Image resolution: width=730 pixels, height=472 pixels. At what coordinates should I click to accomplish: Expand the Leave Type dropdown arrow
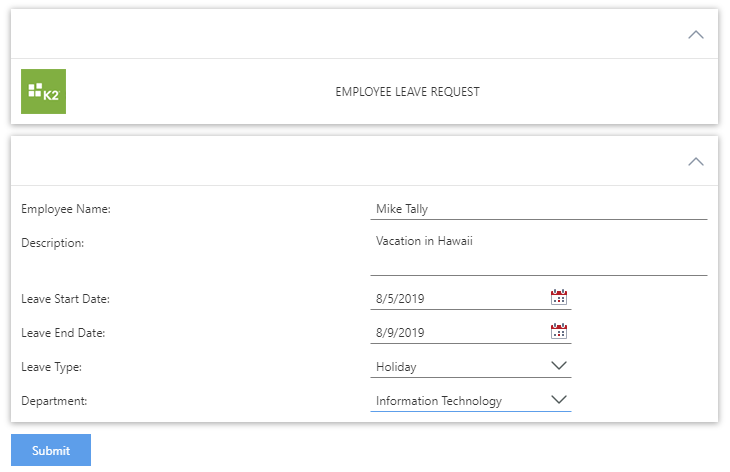point(559,366)
